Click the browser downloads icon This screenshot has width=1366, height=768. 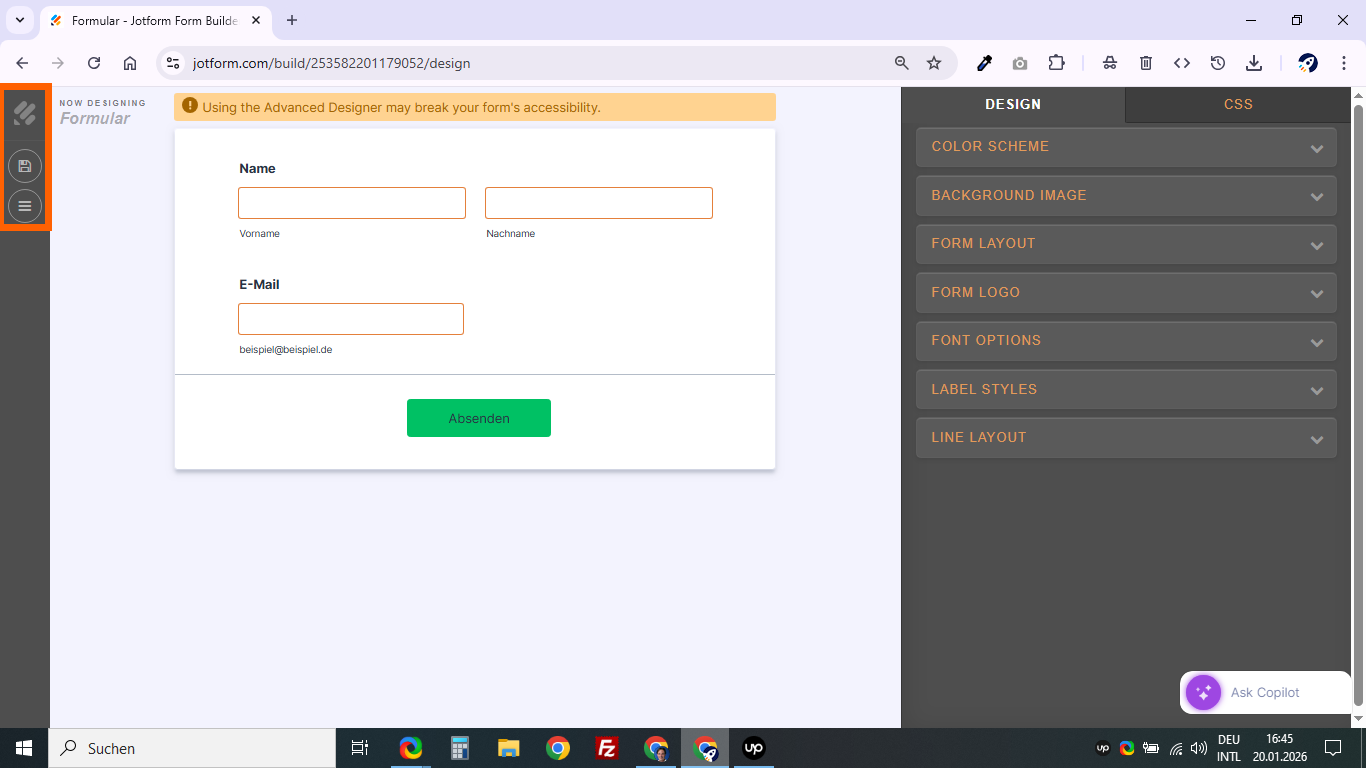tap(1254, 63)
